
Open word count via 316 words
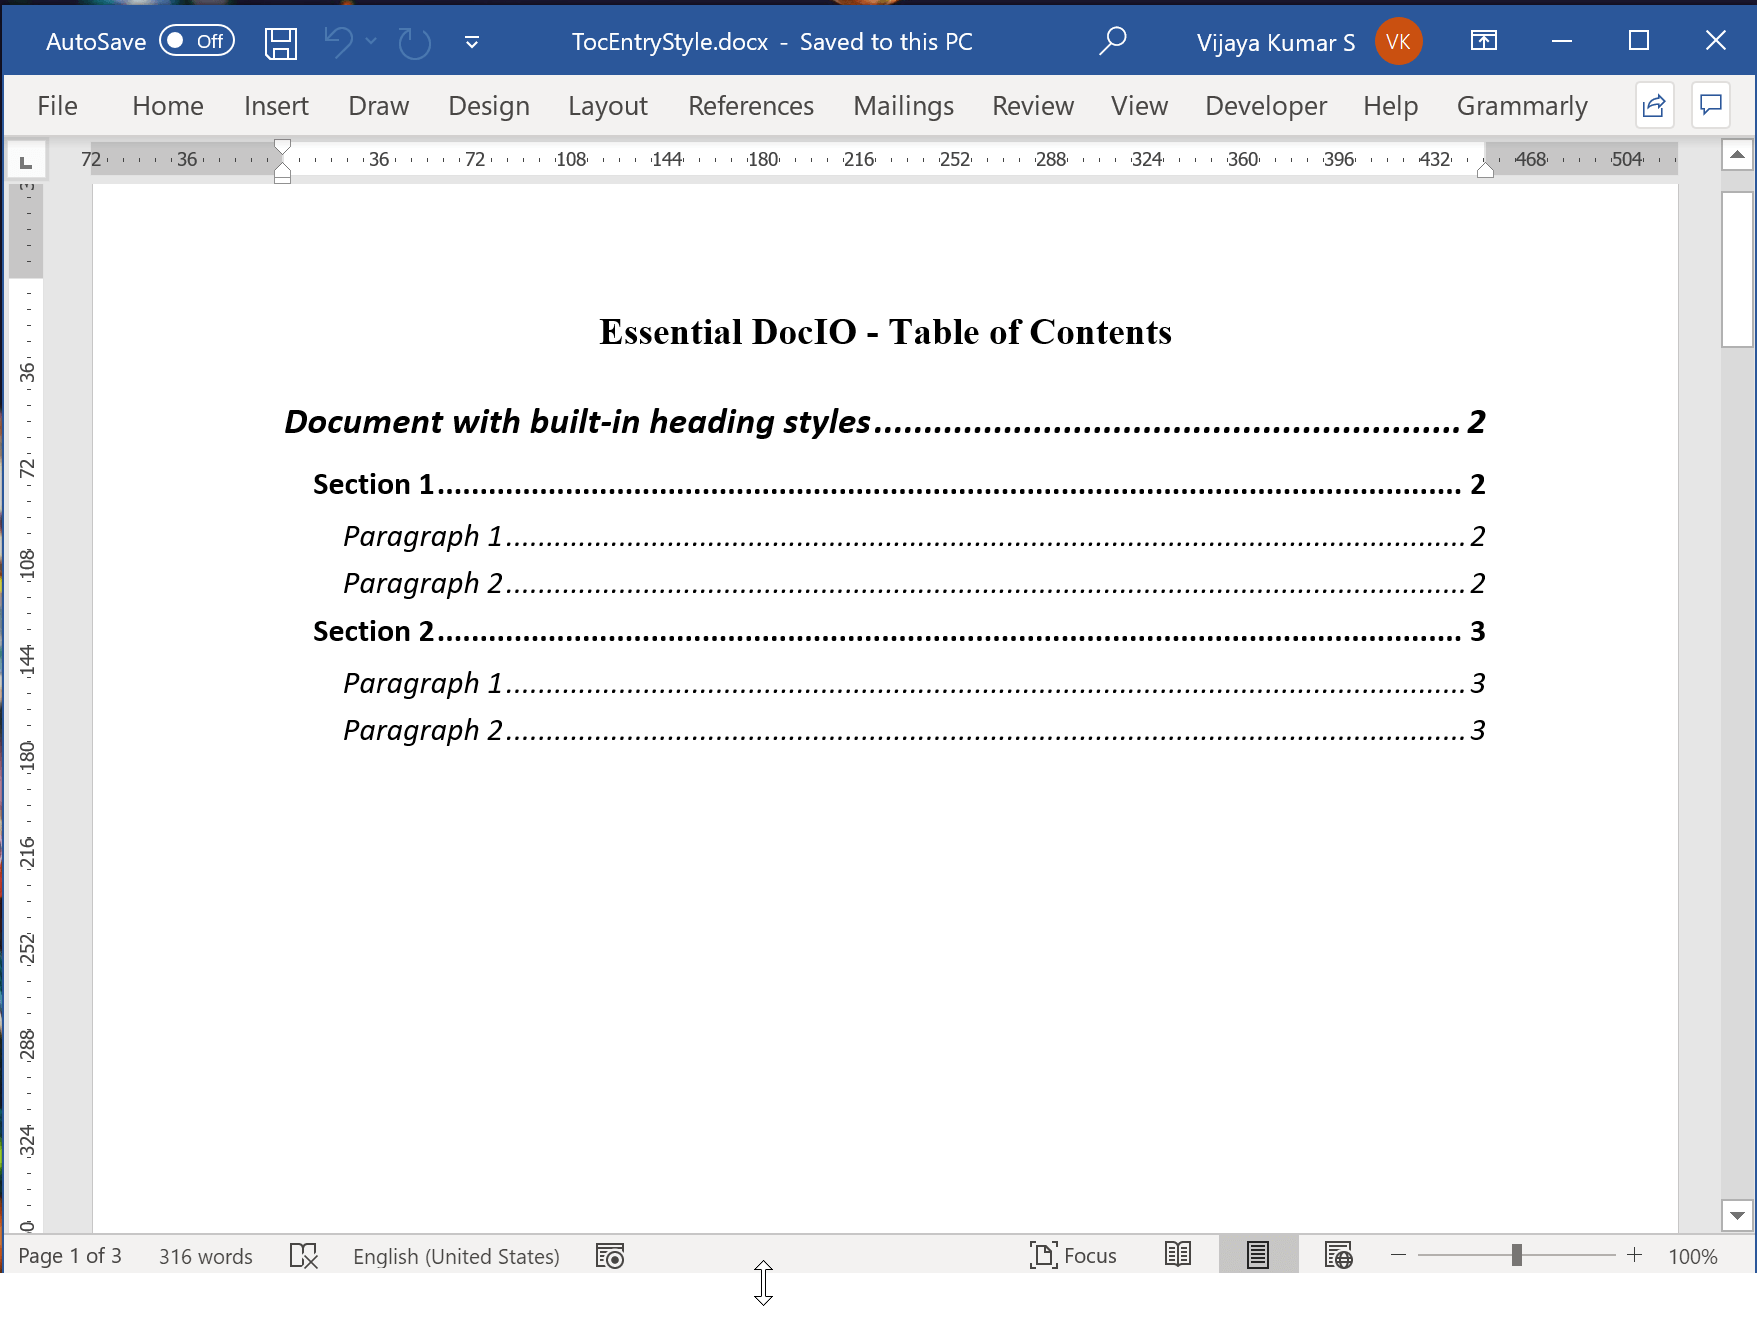[x=205, y=1255]
